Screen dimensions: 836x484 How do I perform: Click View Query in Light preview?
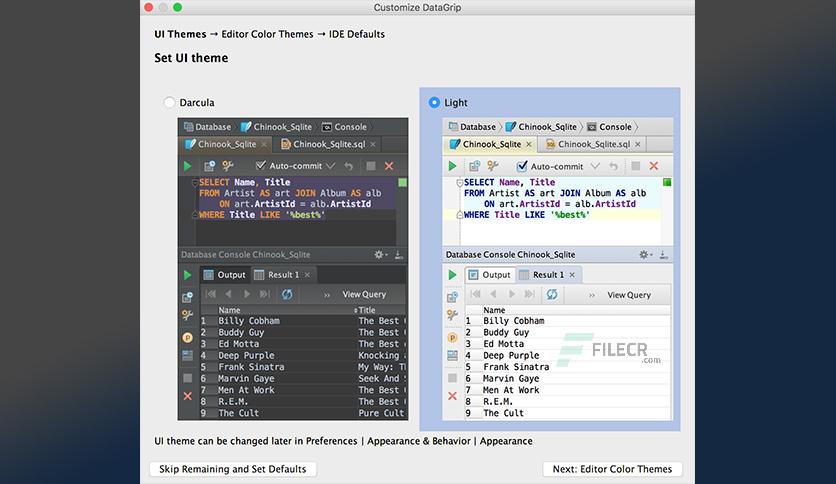pyautogui.click(x=629, y=295)
